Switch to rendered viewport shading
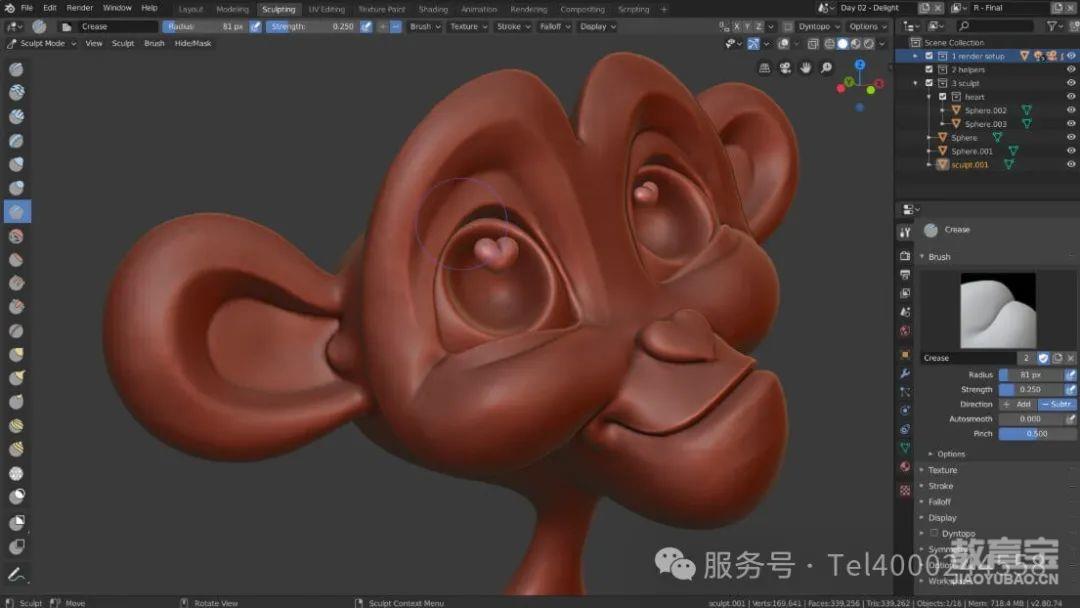This screenshot has width=1080, height=608. (x=869, y=43)
